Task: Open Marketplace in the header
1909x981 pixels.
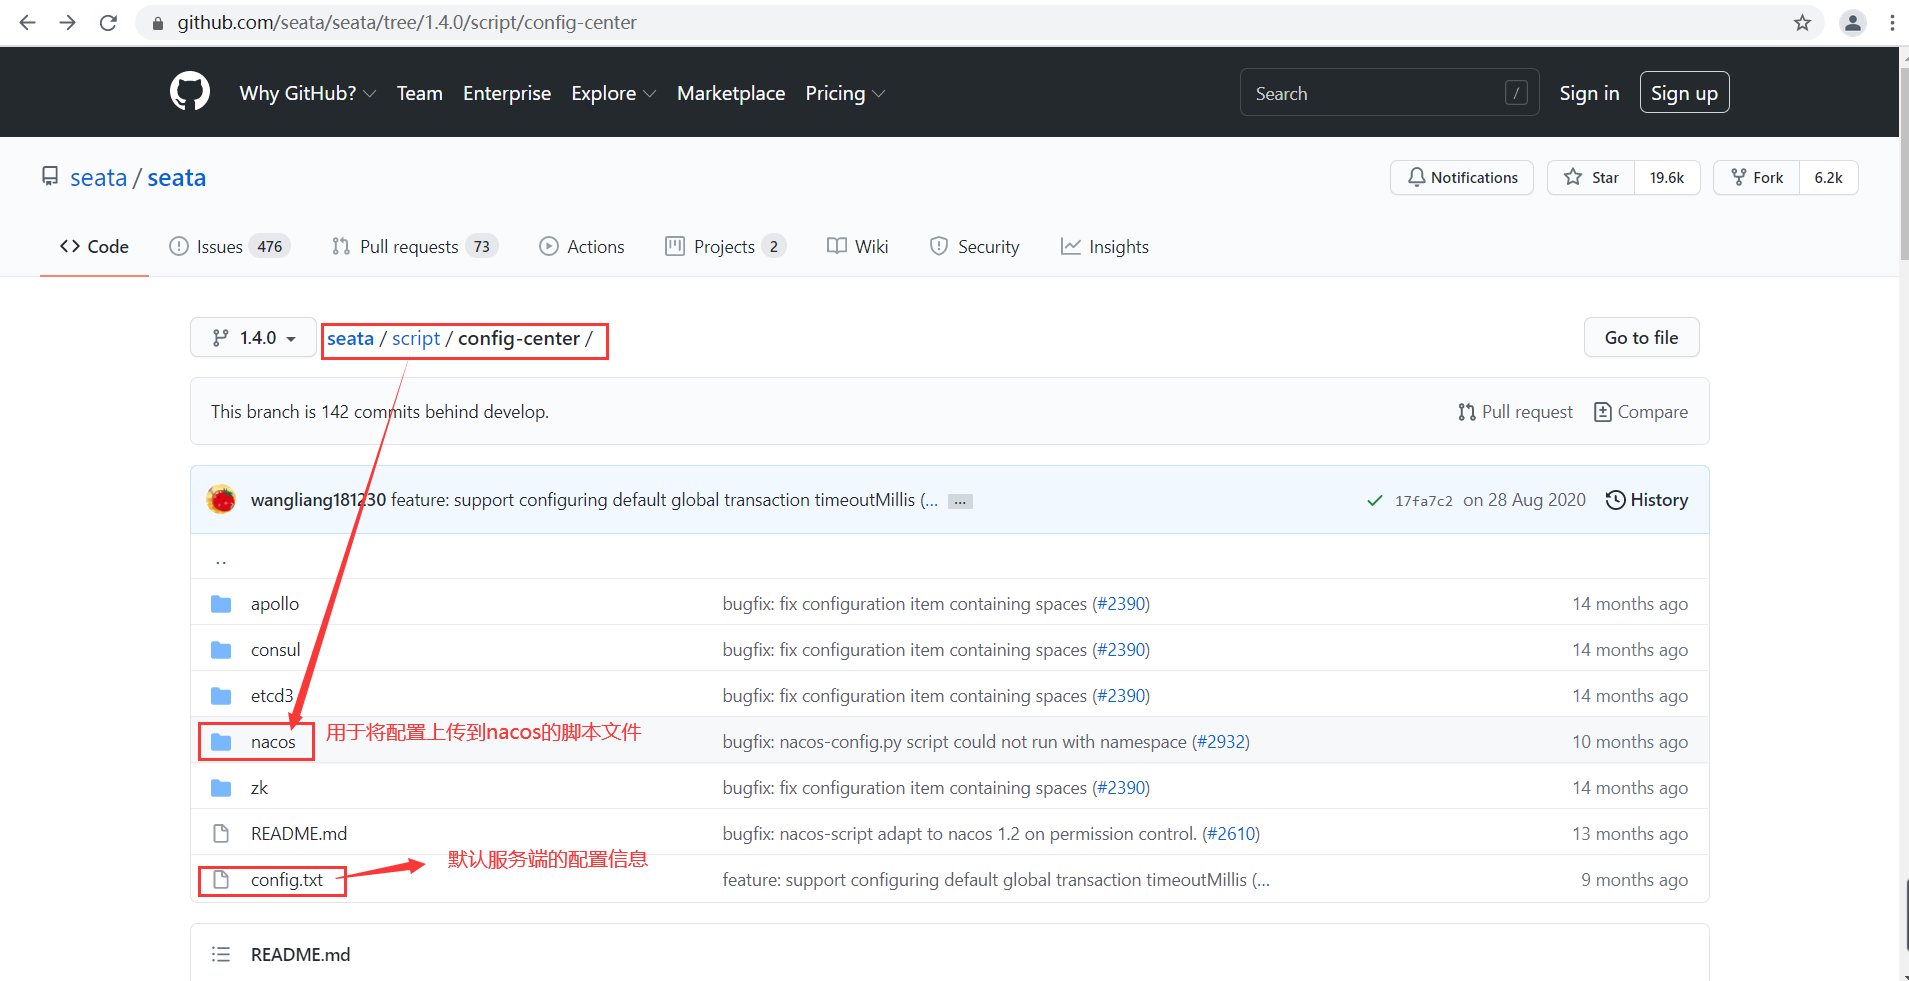Action: point(731,93)
